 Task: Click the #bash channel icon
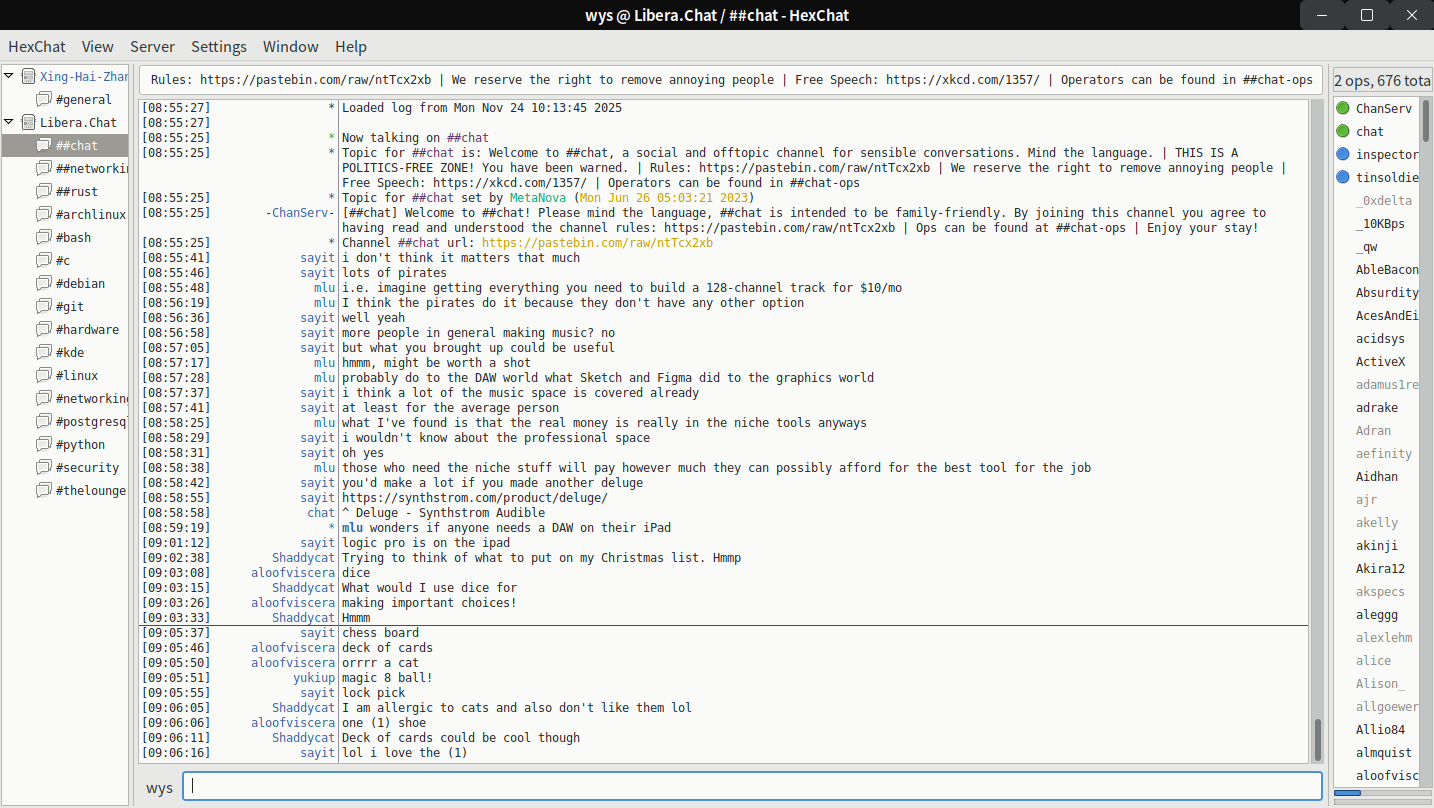tap(44, 237)
